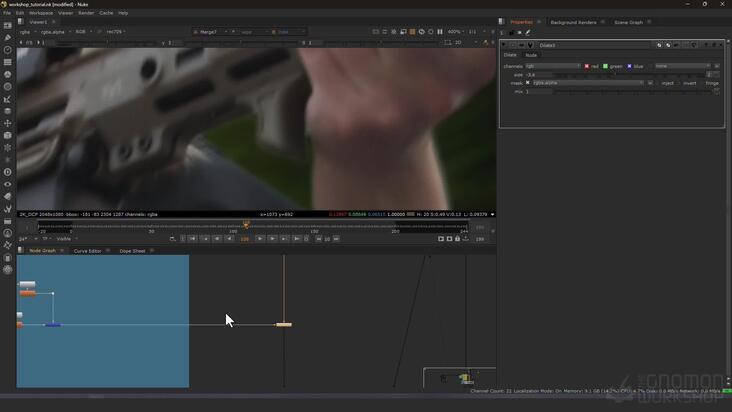Select the Properties tab

[x=521, y=22]
